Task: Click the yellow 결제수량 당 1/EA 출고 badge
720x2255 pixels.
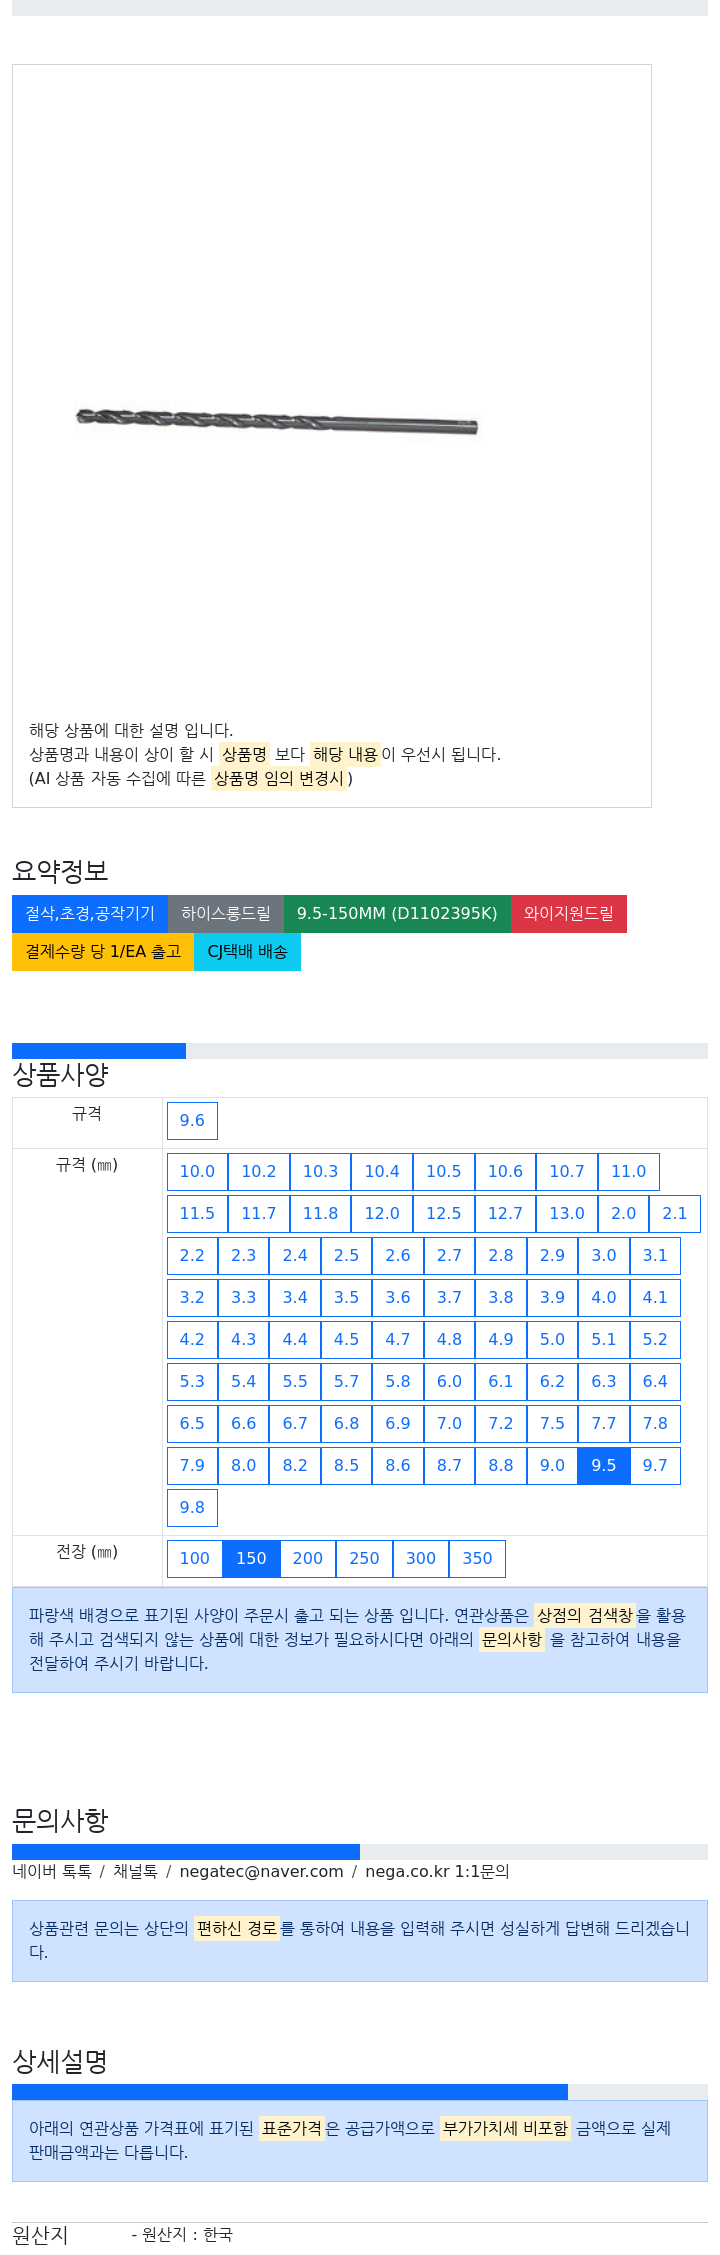Action: tap(103, 952)
